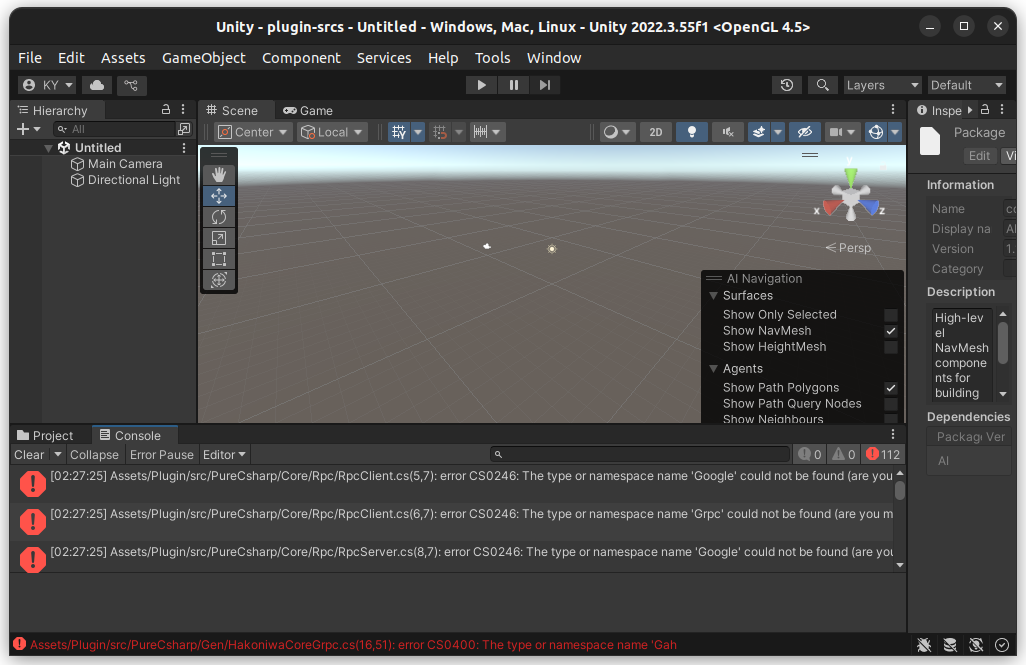Open the Default layout dropdown
This screenshot has height=665, width=1026.
966,85
